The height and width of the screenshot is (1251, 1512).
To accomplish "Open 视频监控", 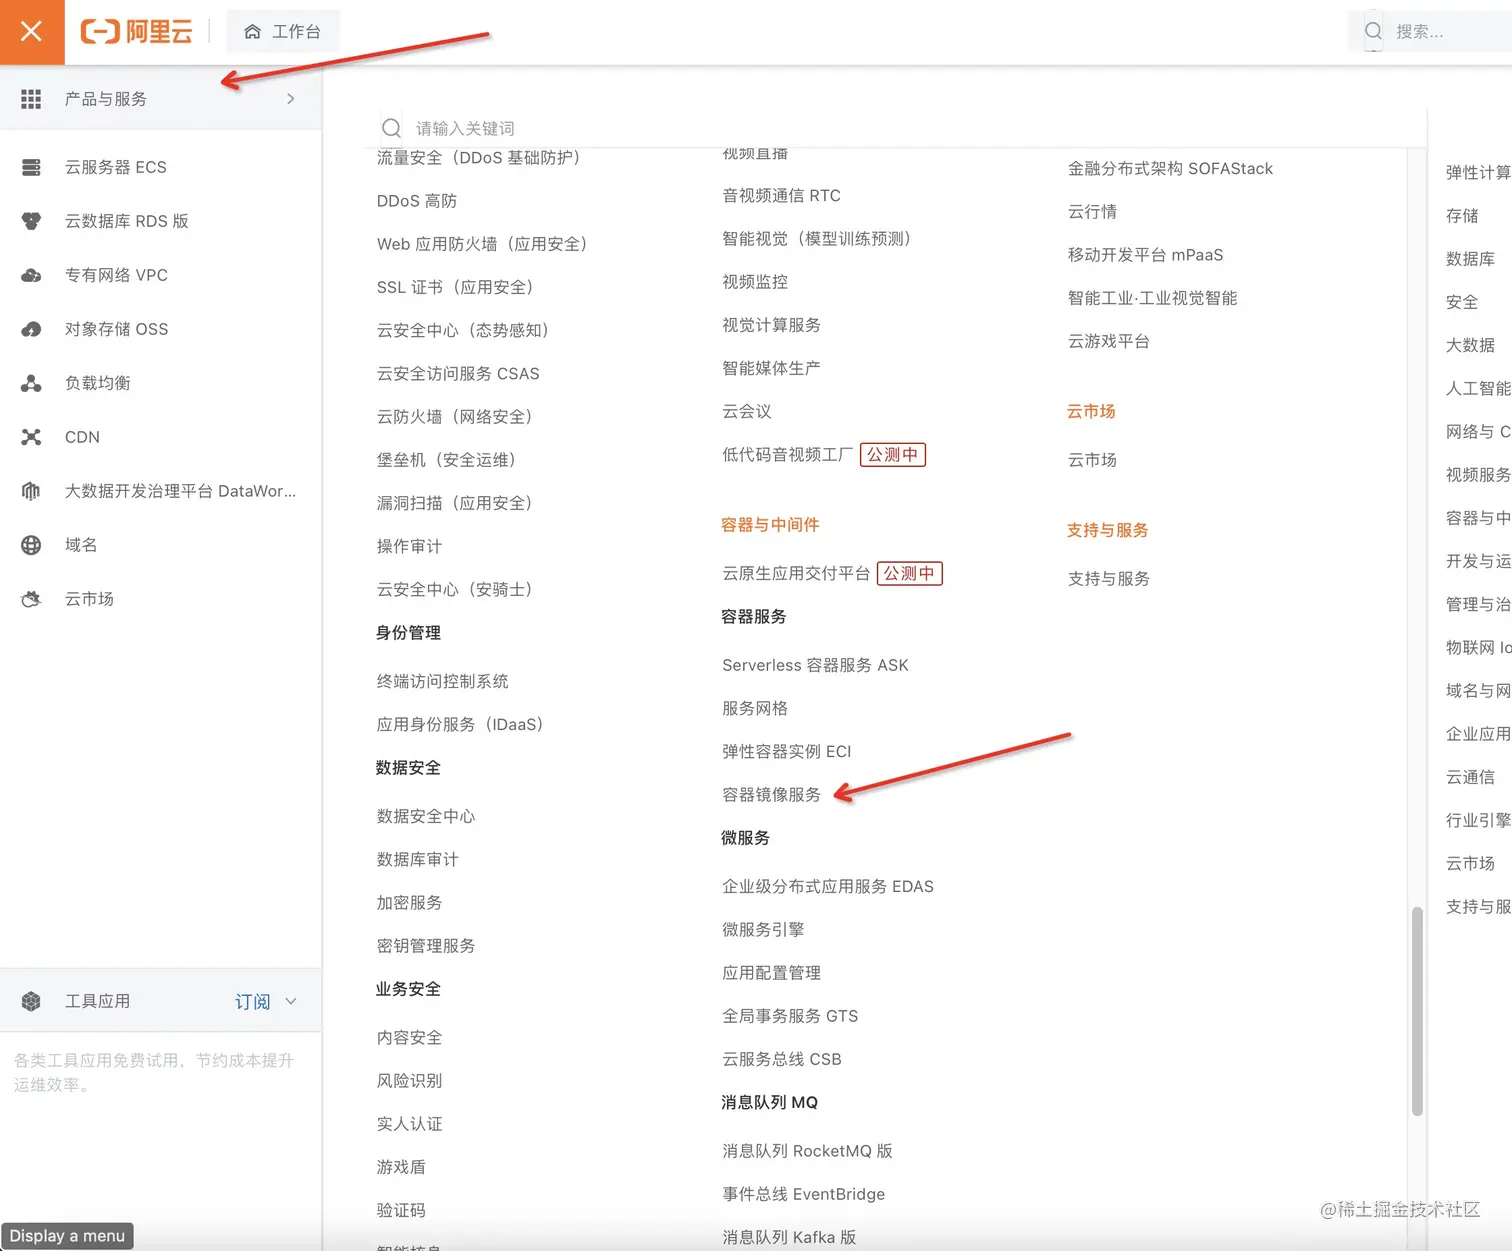I will (755, 282).
